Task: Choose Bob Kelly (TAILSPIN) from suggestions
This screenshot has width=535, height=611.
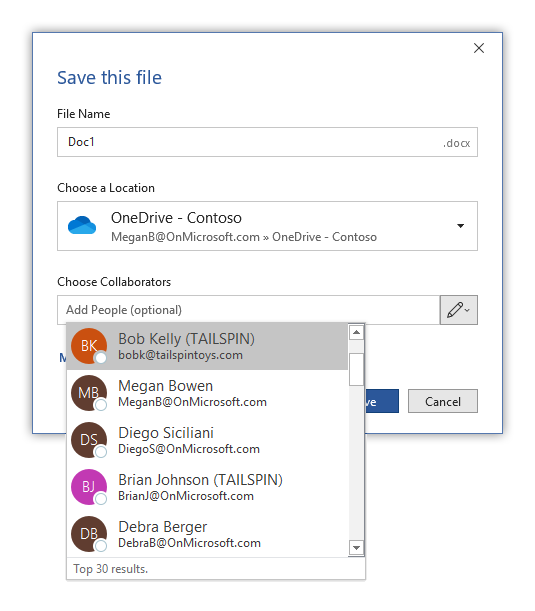Action: pyautogui.click(x=207, y=346)
